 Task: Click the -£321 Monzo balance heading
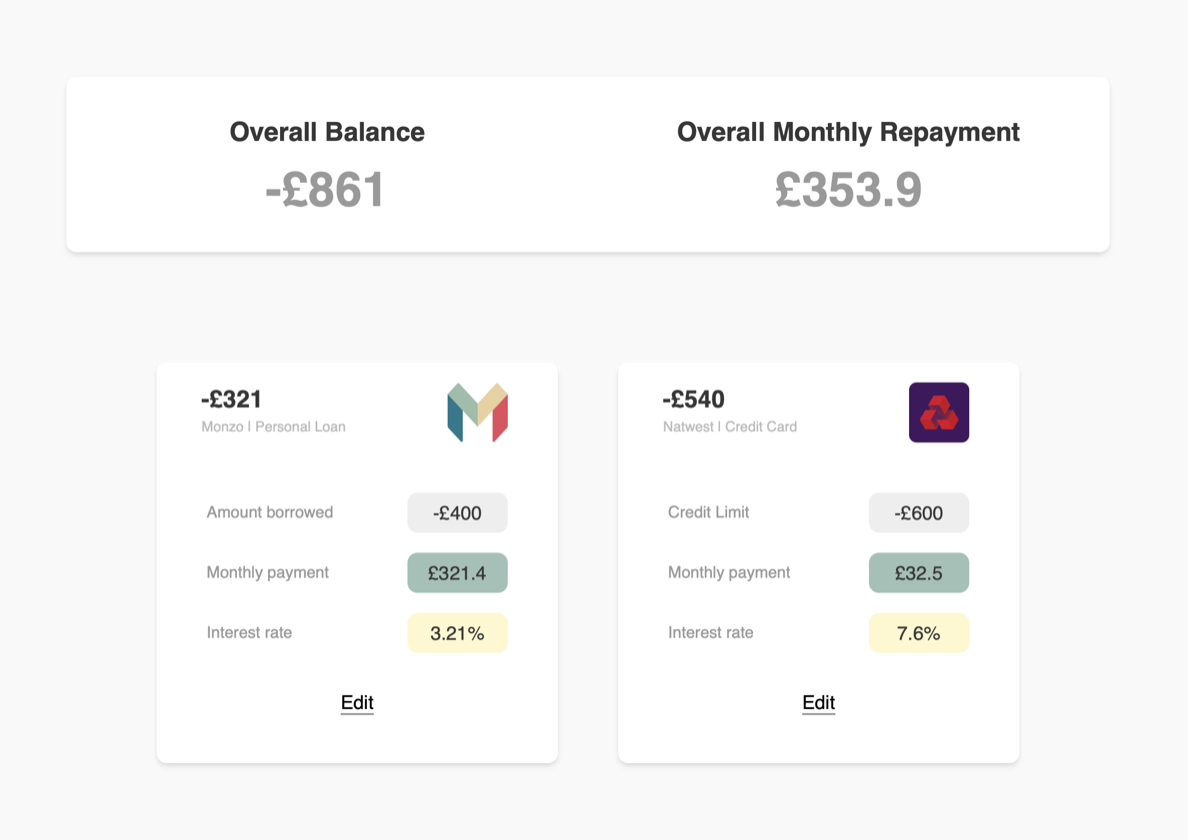pyautogui.click(x=231, y=399)
